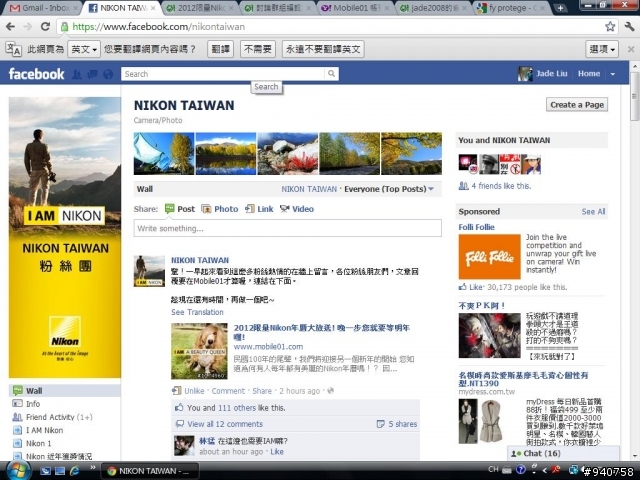Click the Link share option

(x=259, y=209)
